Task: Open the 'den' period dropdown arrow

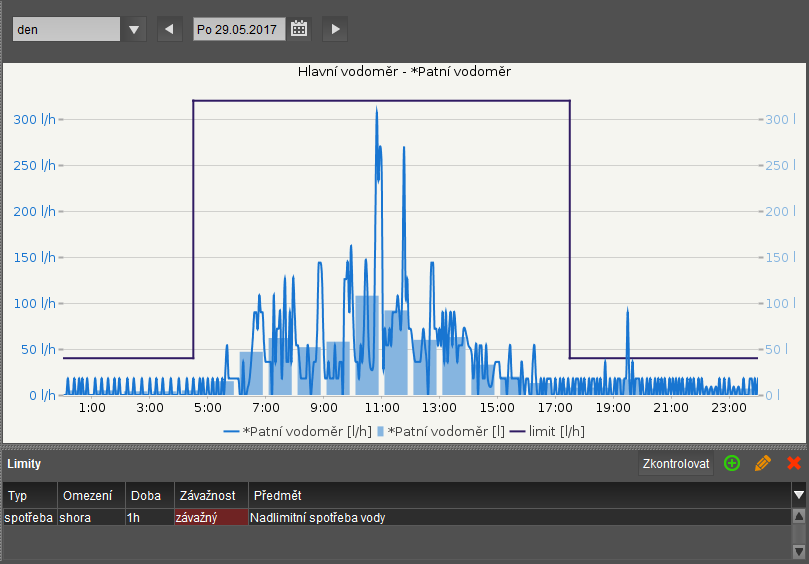Action: tap(135, 29)
